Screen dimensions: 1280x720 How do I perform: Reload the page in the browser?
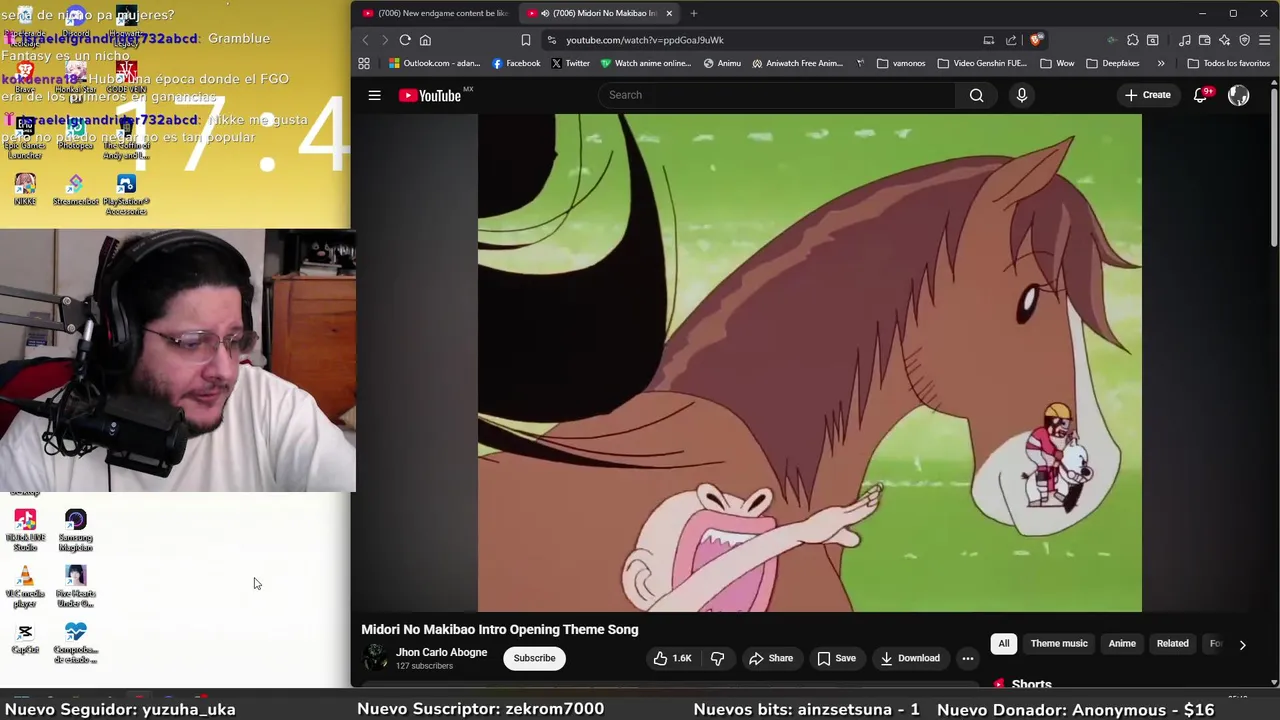coord(405,40)
